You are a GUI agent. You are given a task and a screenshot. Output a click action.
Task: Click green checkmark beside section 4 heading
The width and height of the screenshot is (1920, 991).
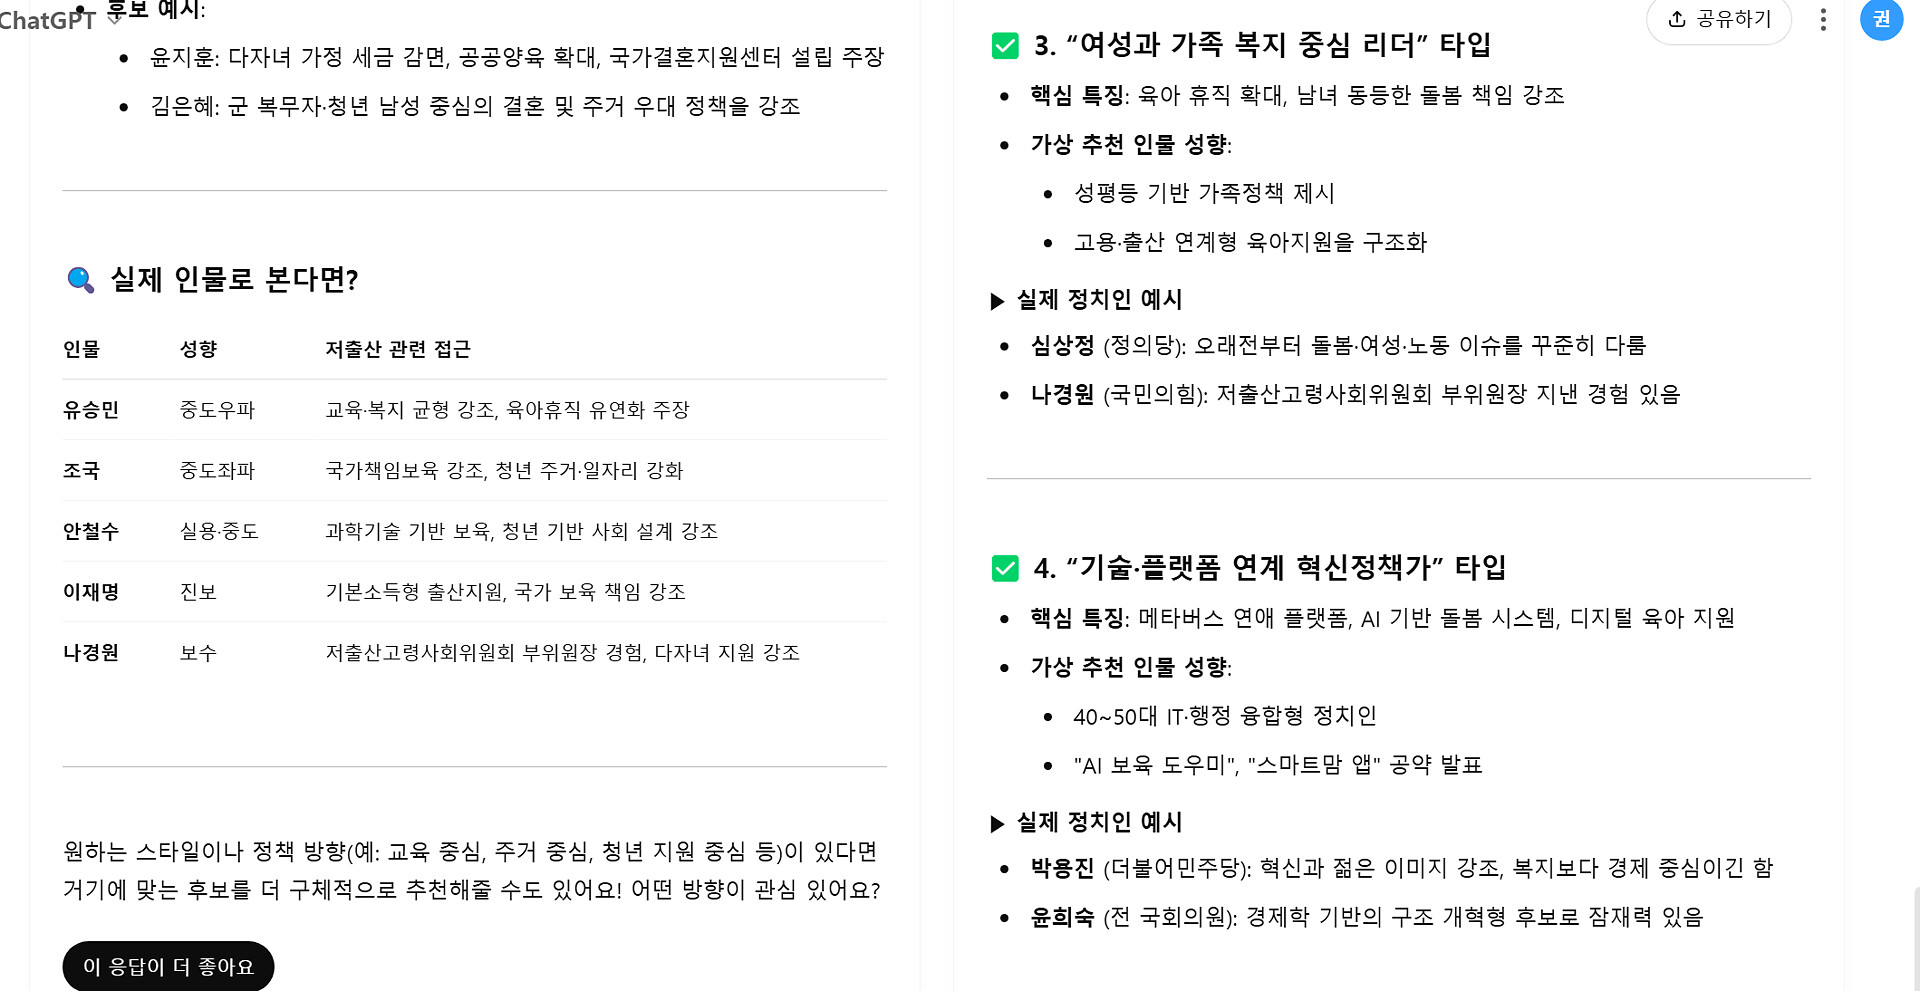pyautogui.click(x=1005, y=568)
